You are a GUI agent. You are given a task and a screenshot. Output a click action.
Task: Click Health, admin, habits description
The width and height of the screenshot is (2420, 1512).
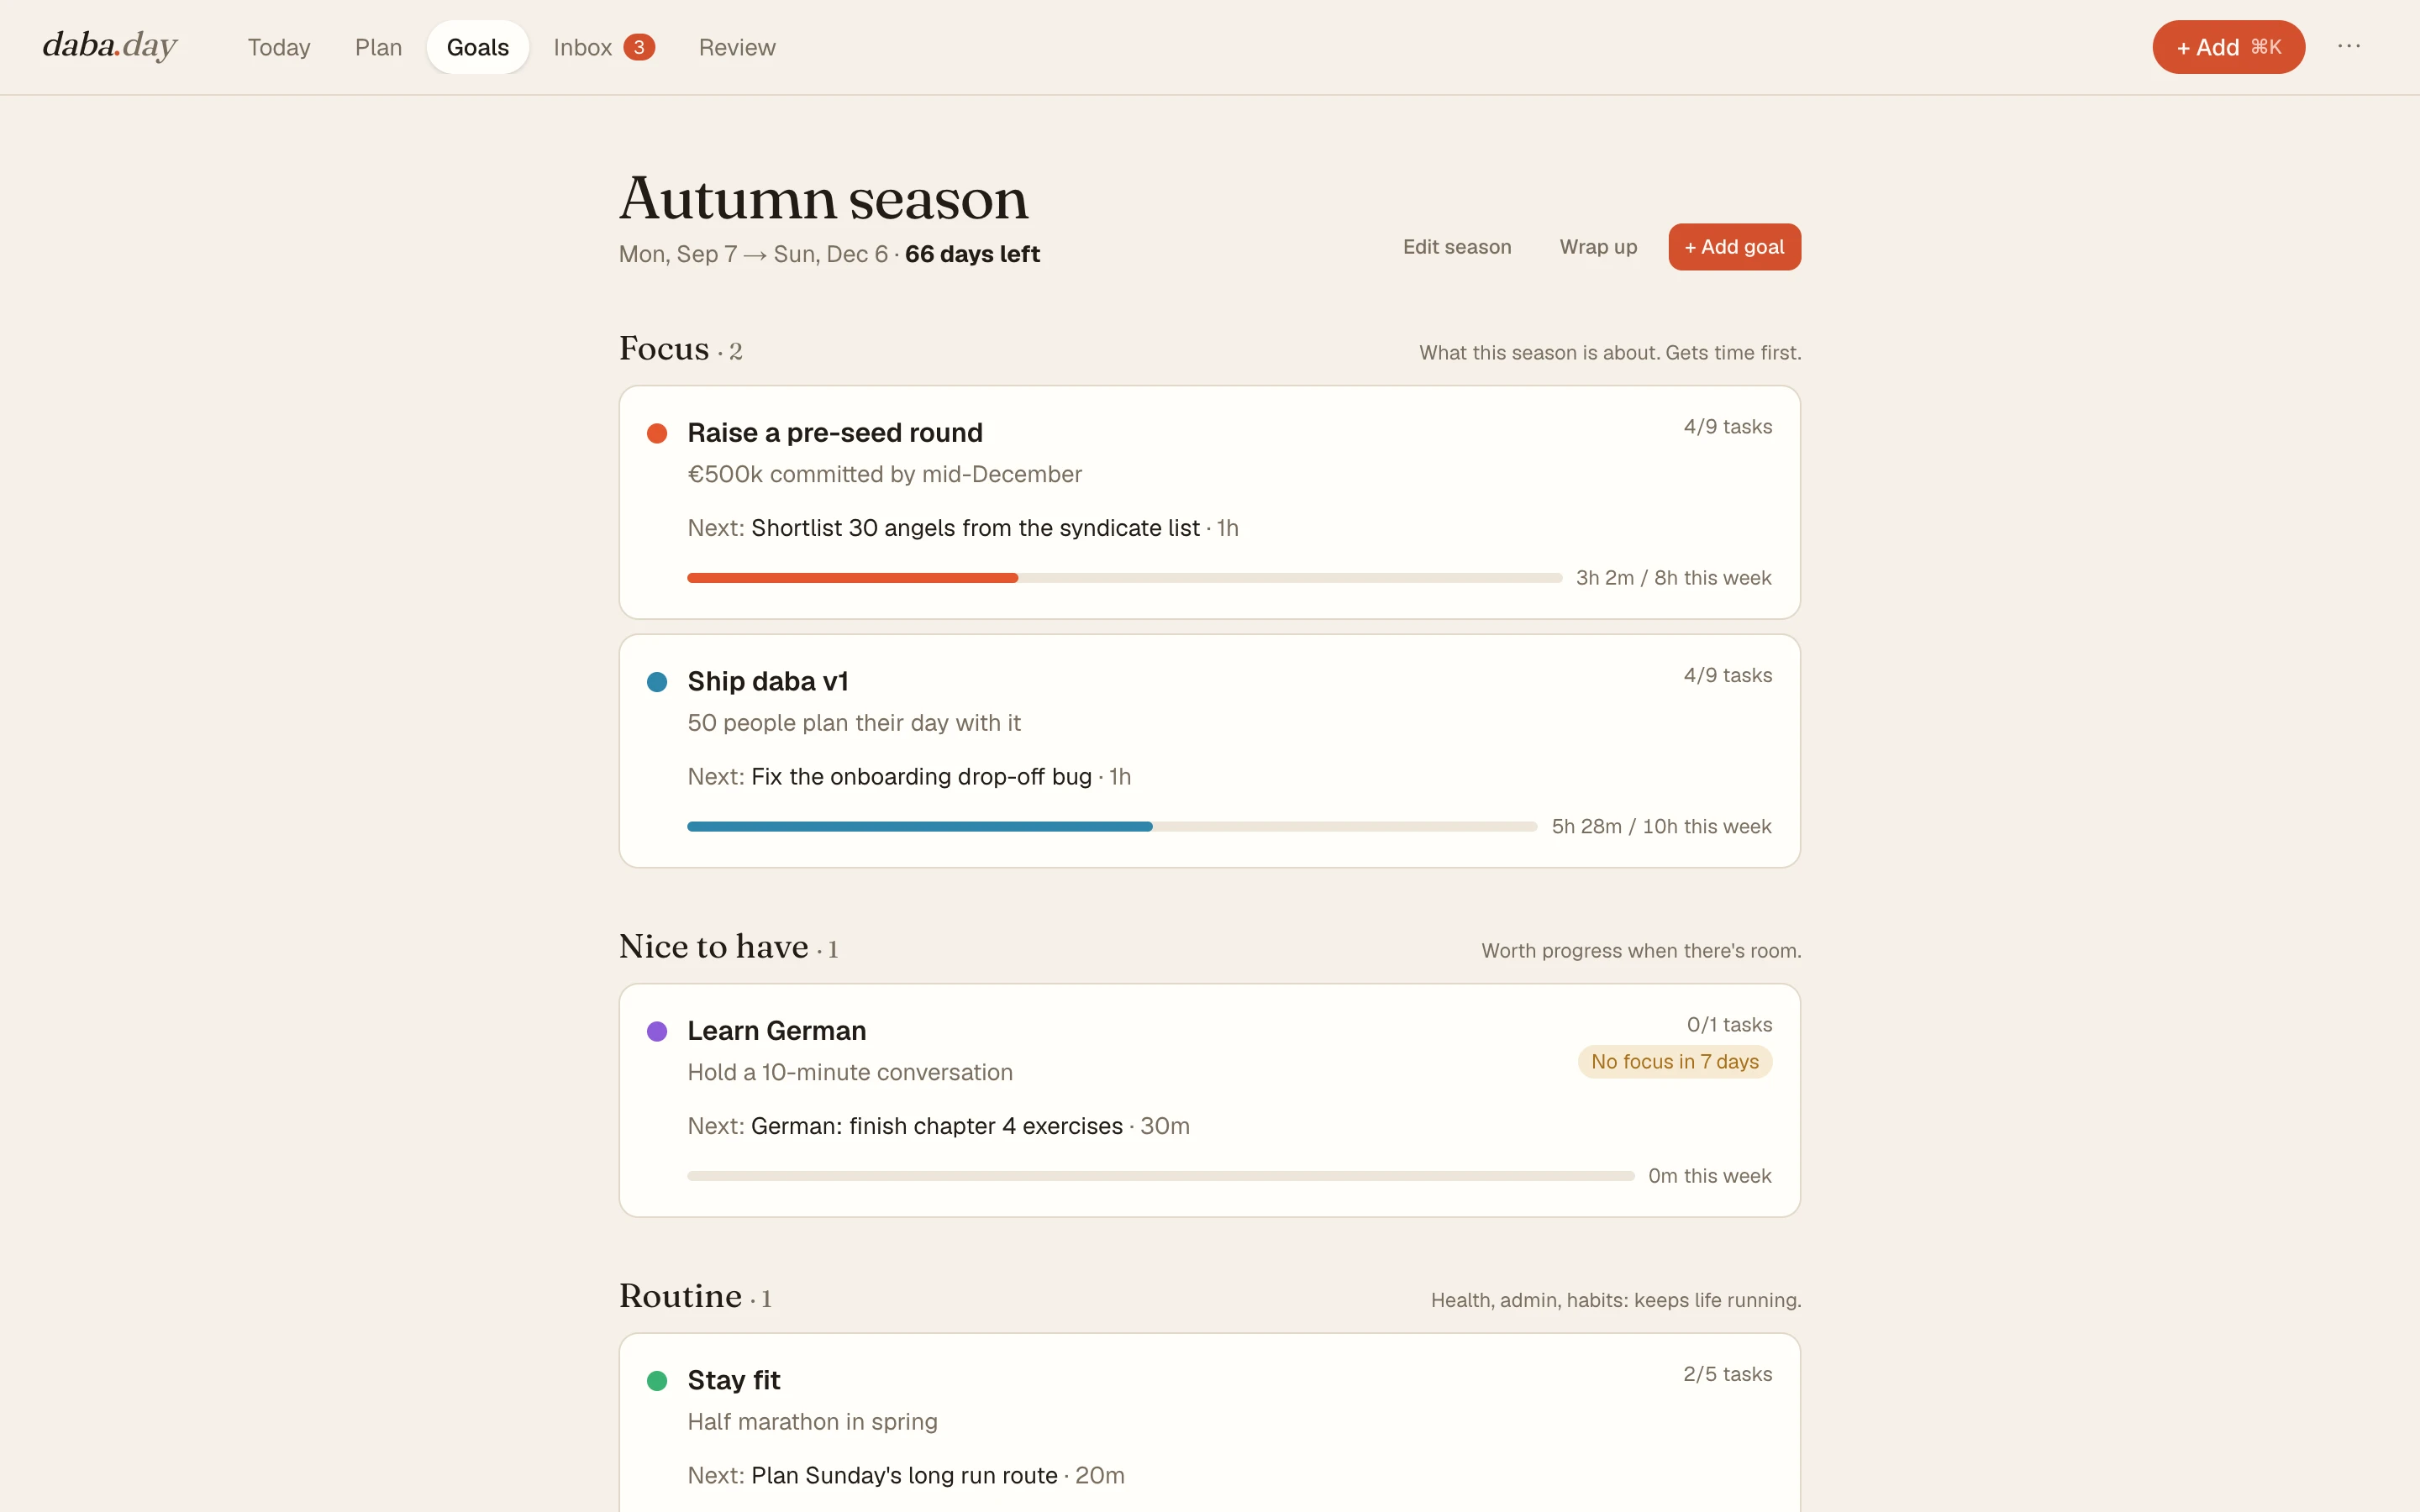[1616, 1300]
